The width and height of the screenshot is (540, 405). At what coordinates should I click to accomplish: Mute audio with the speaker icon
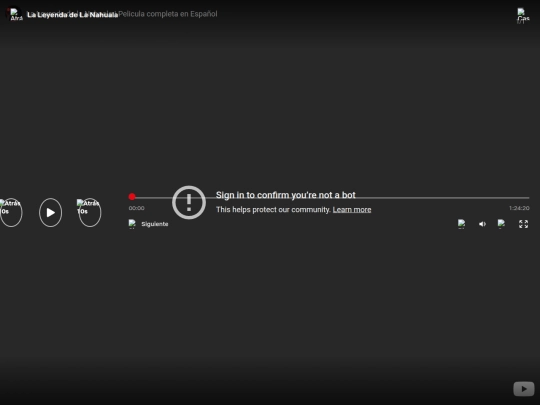pos(482,224)
